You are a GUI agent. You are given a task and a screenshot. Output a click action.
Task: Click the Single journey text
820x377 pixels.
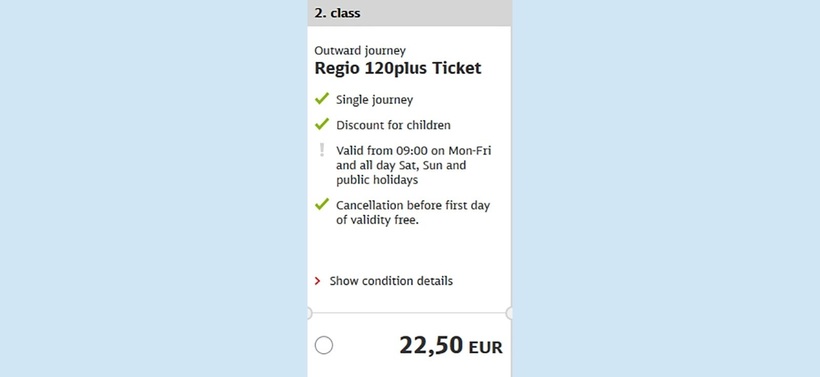click(x=374, y=100)
